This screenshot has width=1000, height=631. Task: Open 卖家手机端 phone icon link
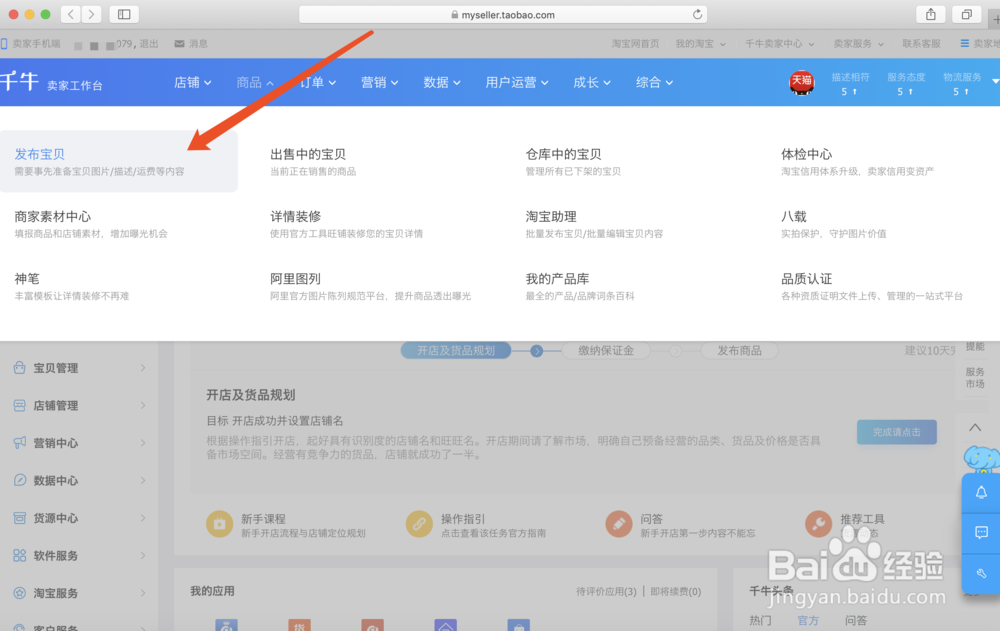click(4, 43)
